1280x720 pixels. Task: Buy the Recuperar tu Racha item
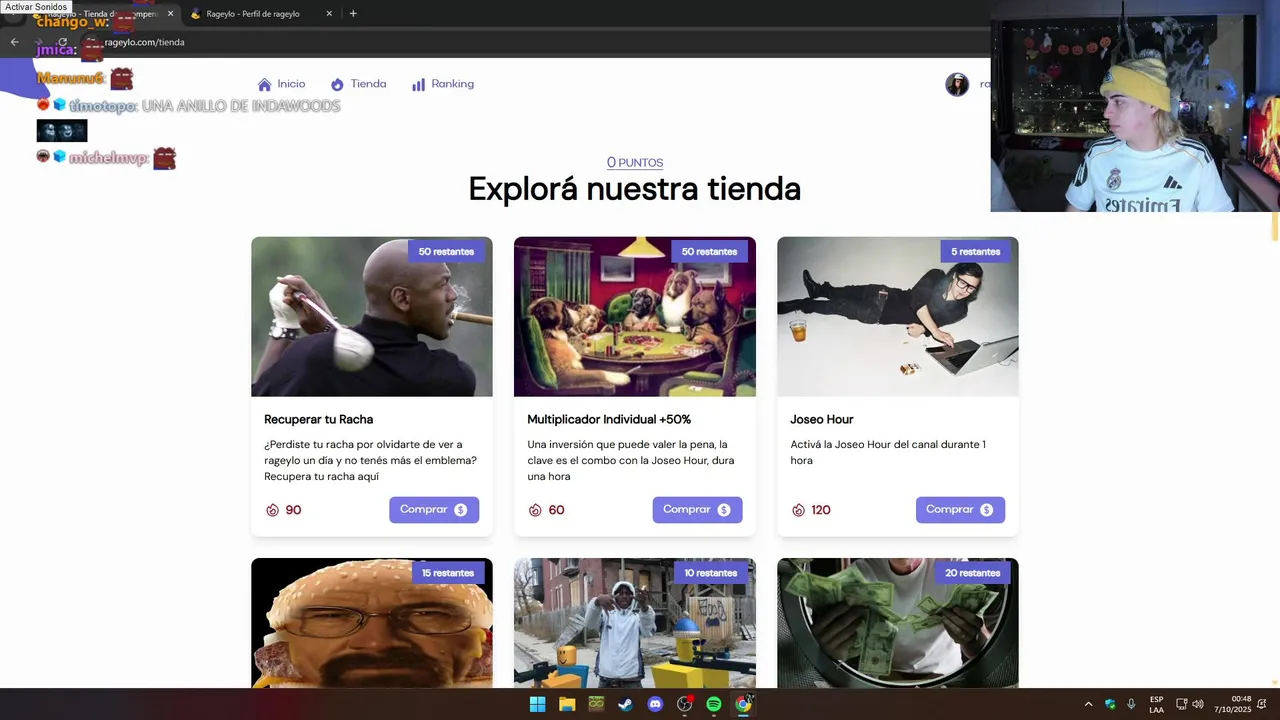click(434, 510)
